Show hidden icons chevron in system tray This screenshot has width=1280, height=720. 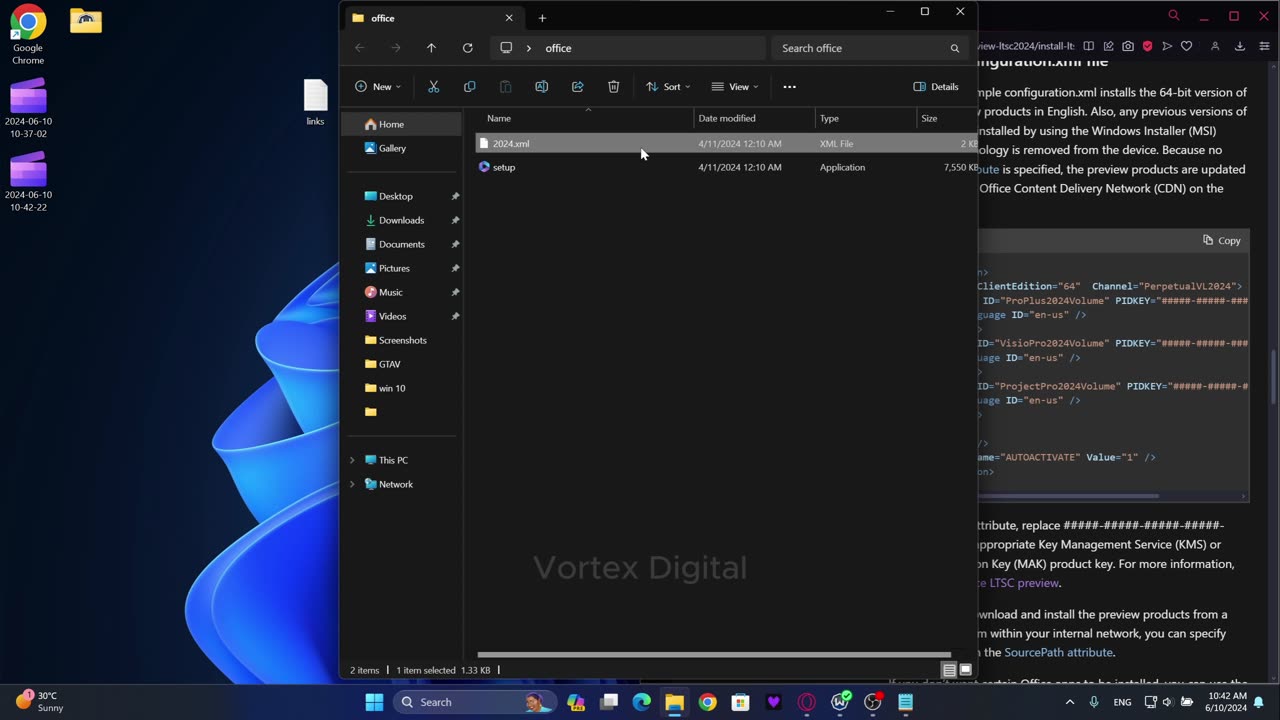pyautogui.click(x=1070, y=702)
